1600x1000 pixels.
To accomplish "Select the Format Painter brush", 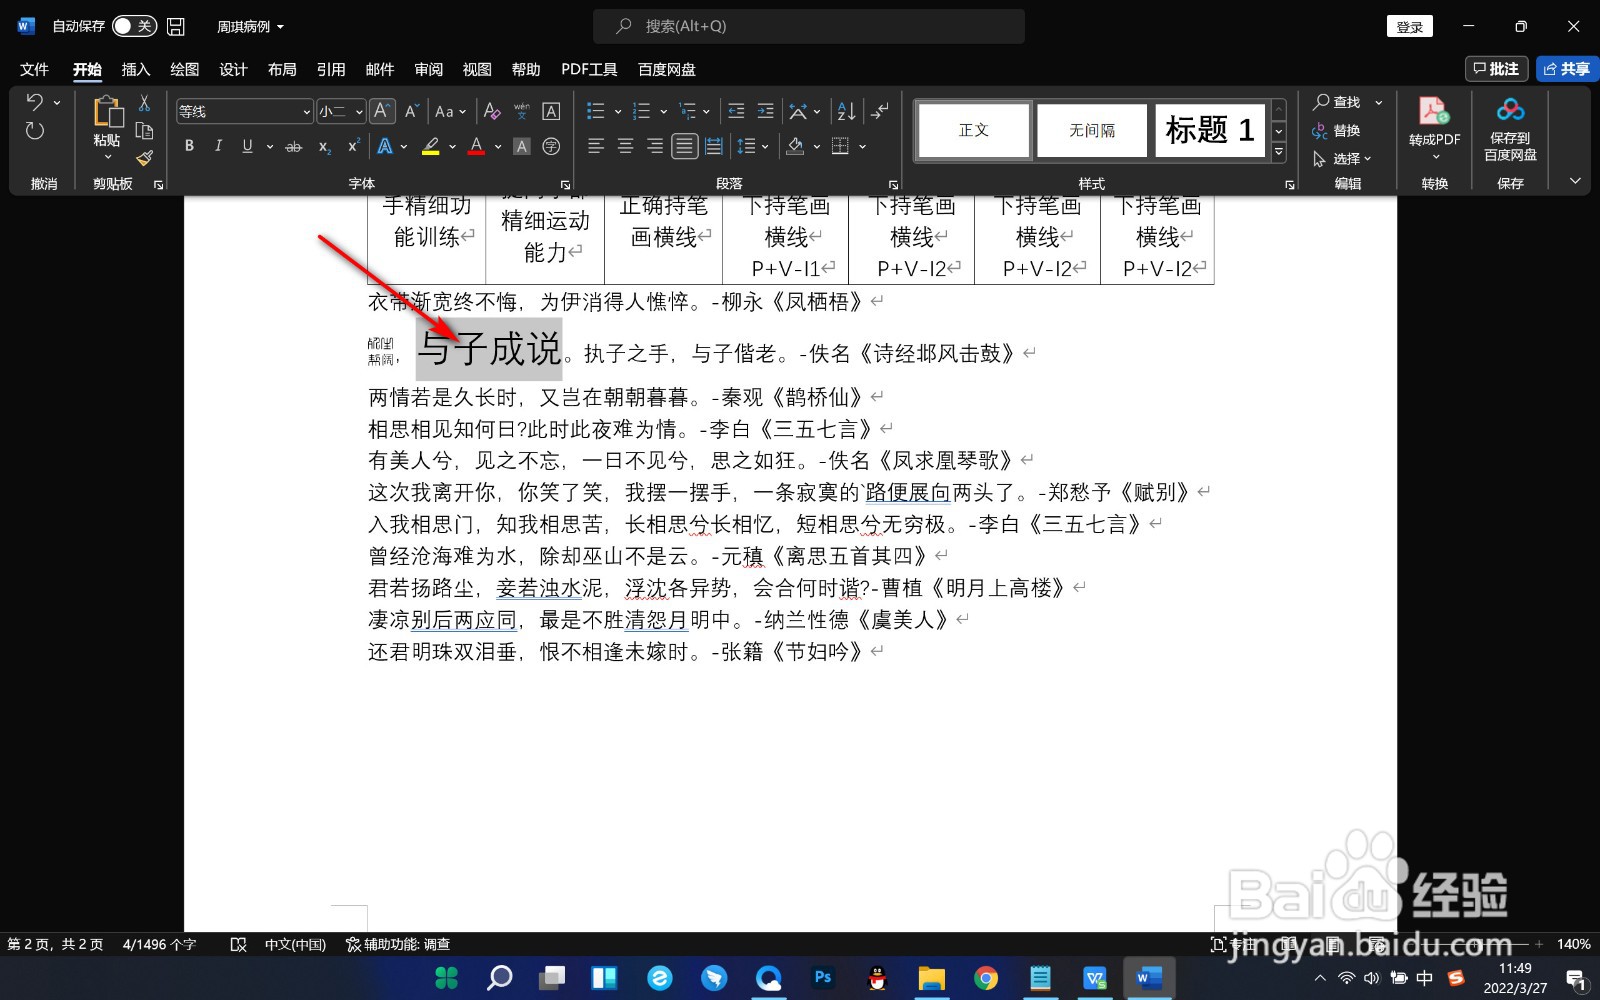I will tap(144, 158).
